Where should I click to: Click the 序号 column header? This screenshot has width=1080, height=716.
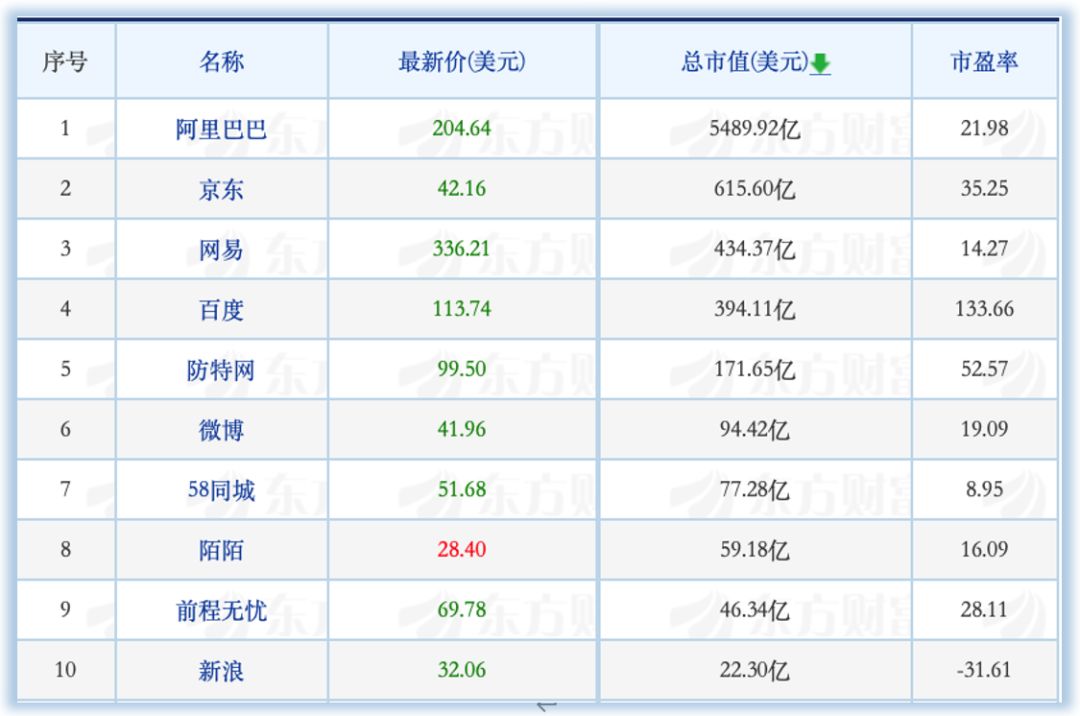tap(65, 62)
